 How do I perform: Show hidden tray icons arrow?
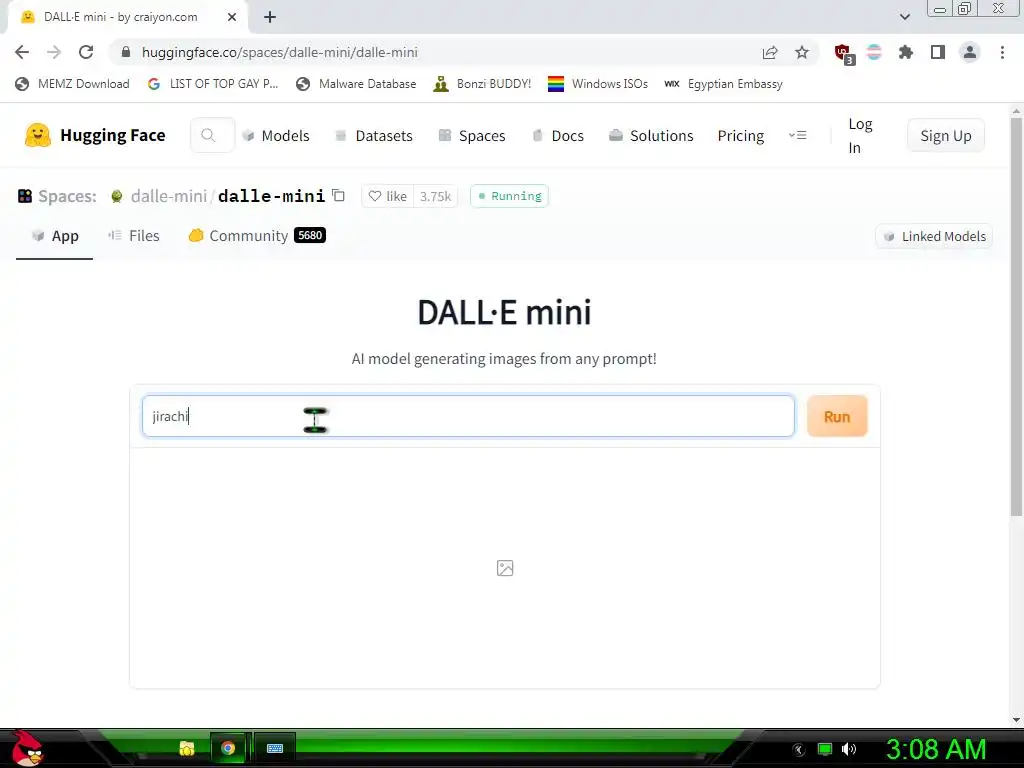click(799, 749)
